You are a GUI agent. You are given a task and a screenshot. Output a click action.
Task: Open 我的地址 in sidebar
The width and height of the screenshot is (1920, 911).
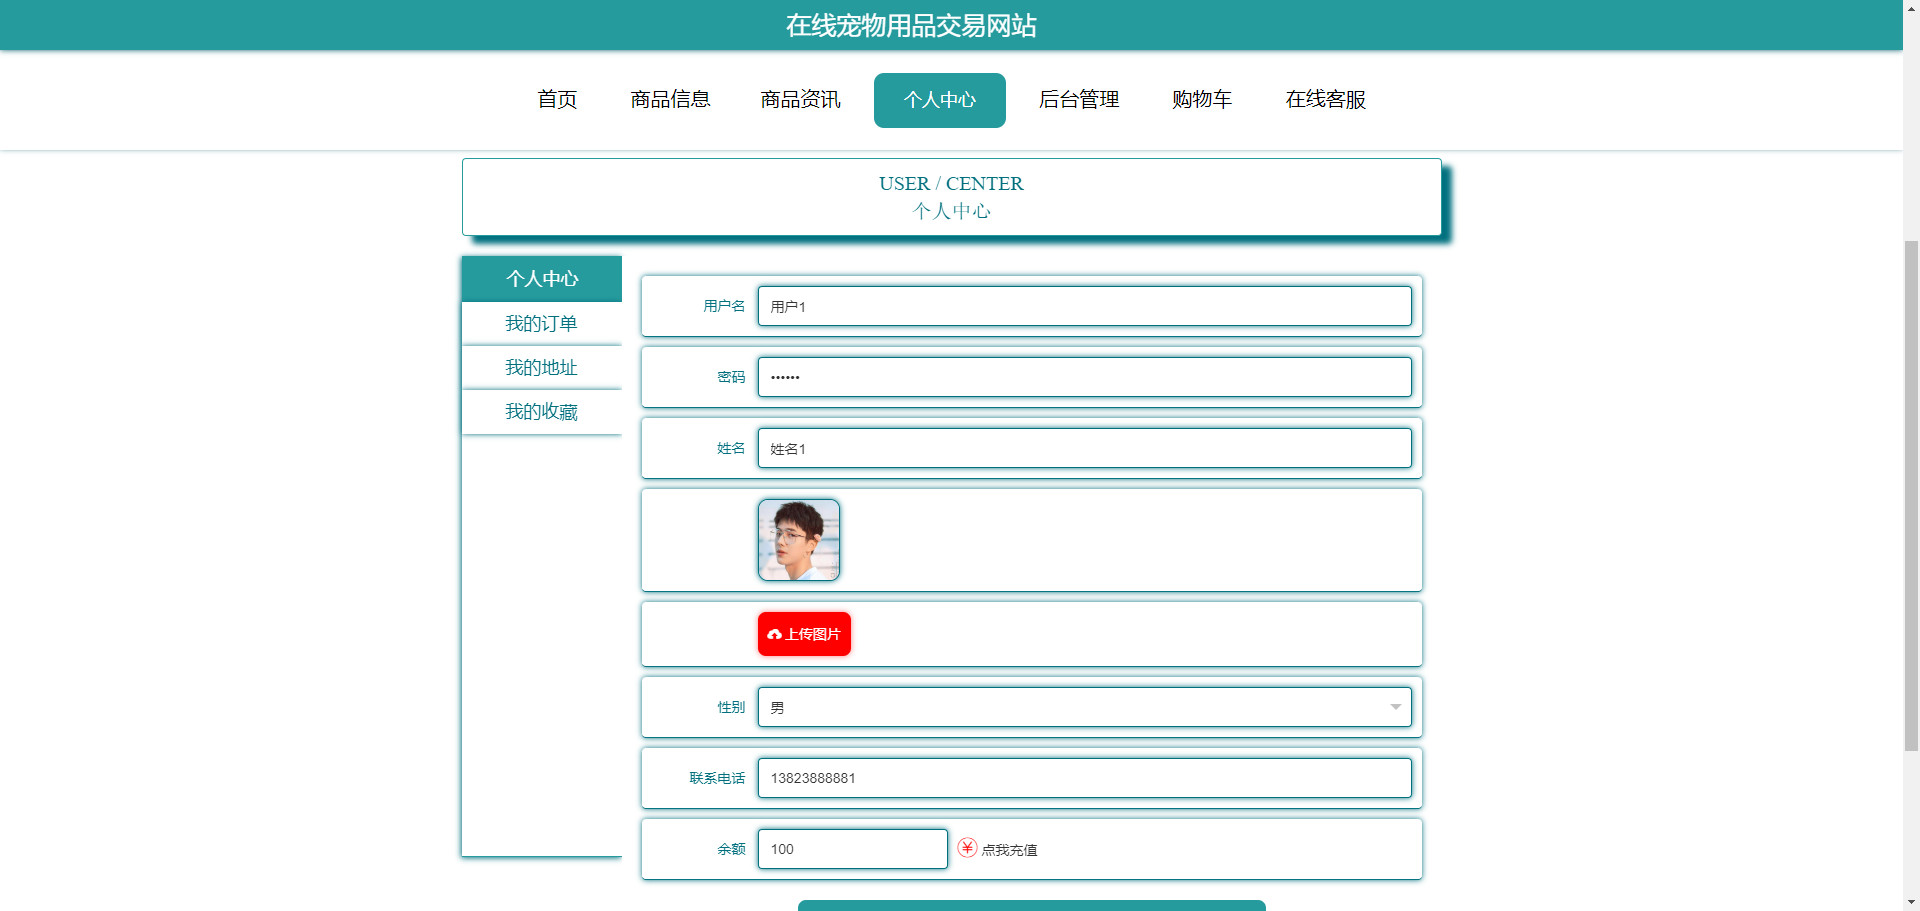542,368
